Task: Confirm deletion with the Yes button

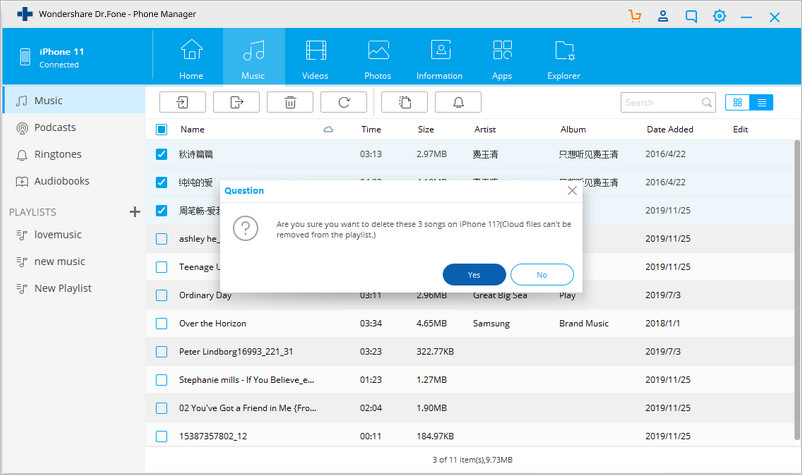Action: 474,275
